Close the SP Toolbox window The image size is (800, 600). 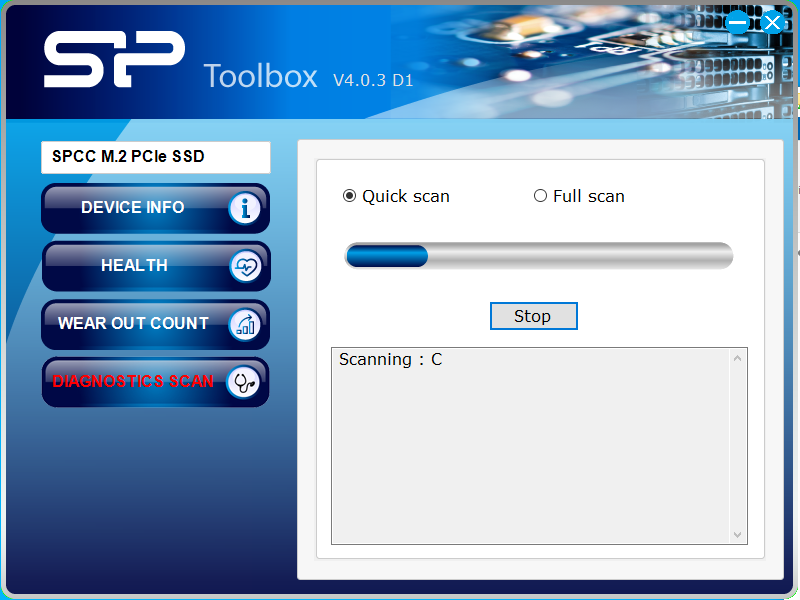coord(772,22)
